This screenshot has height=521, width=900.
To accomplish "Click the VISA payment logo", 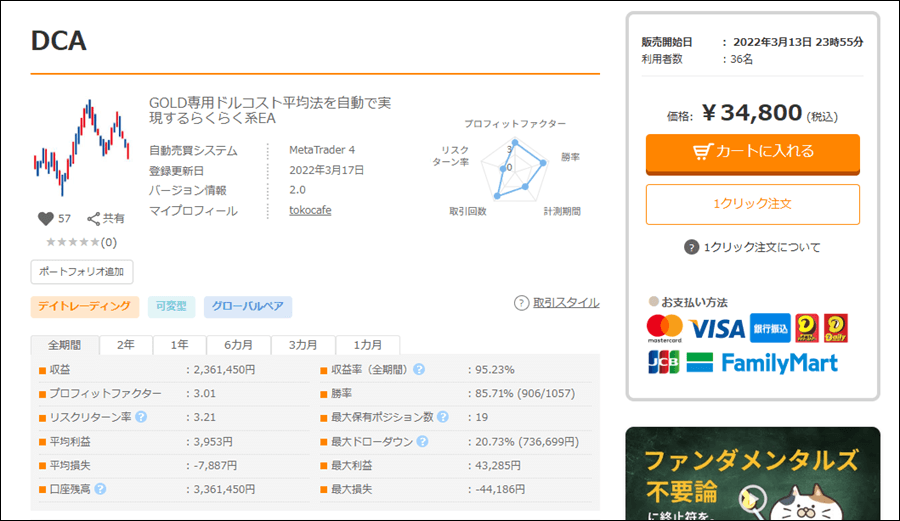I will (717, 328).
